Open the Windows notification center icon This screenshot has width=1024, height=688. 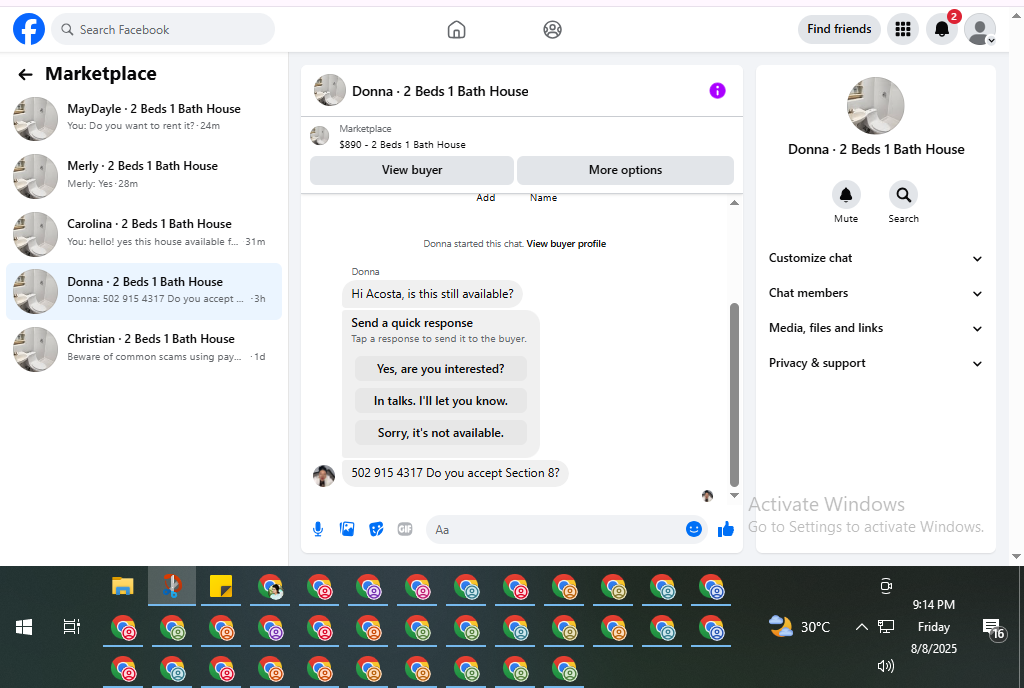pos(993,629)
